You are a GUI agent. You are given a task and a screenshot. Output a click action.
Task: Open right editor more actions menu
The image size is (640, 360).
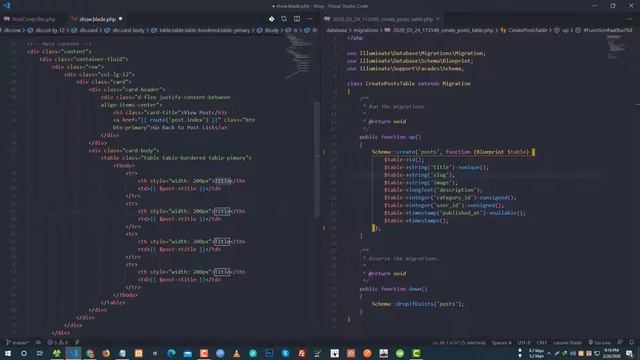[x=630, y=19]
